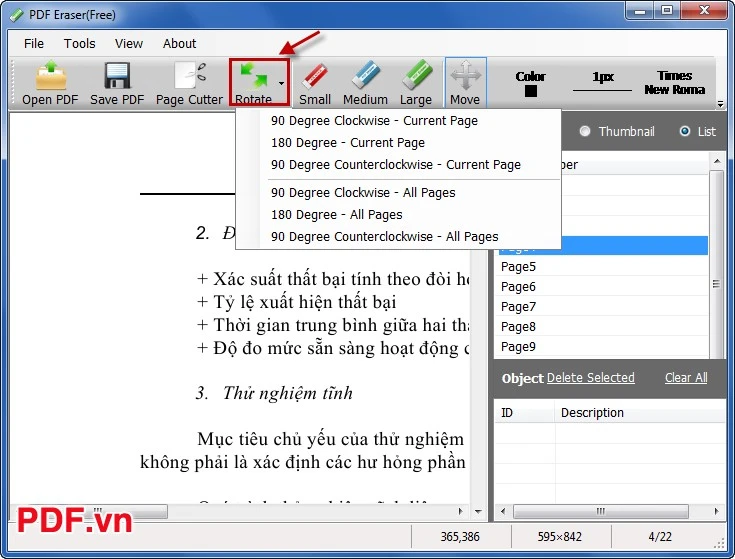Open the Tools menu
This screenshot has width=735, height=559.
click(x=79, y=44)
